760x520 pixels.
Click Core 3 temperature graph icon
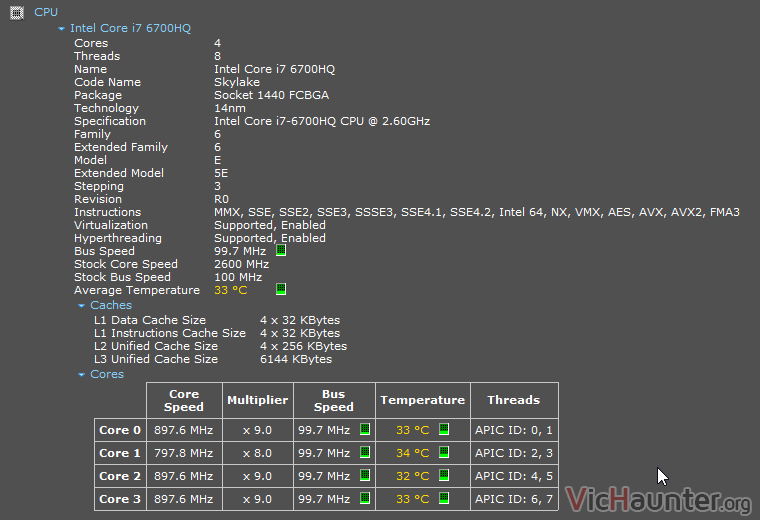tap(444, 498)
